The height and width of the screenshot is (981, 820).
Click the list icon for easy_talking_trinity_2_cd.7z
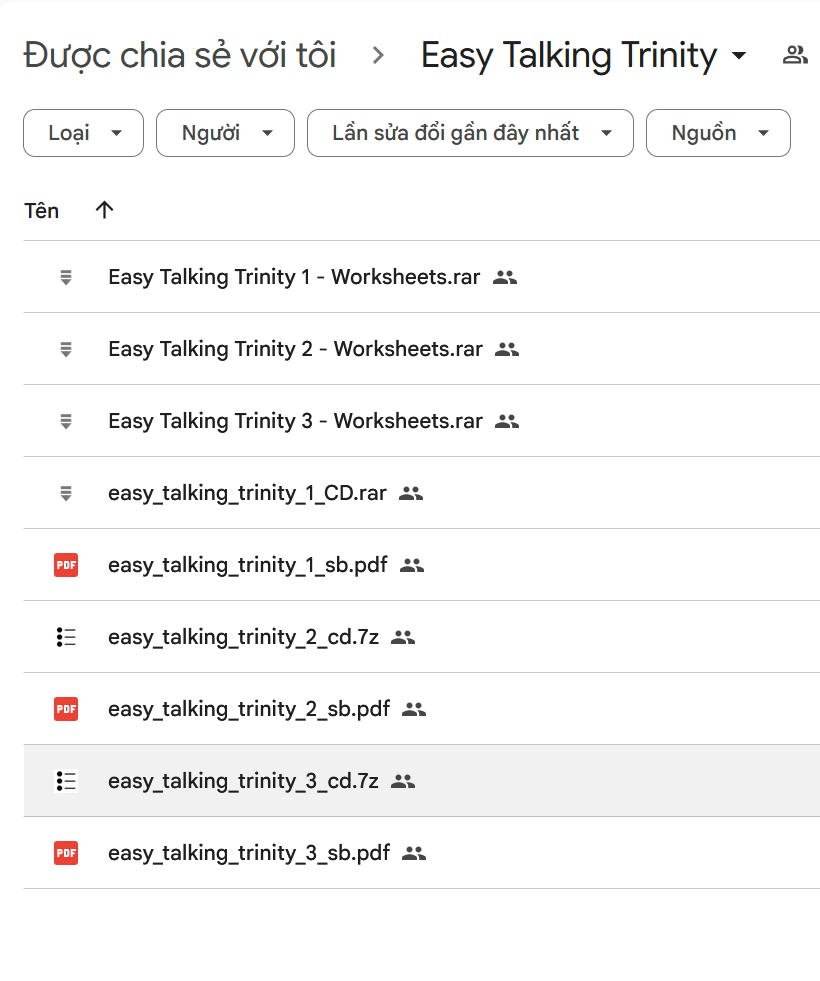click(66, 637)
